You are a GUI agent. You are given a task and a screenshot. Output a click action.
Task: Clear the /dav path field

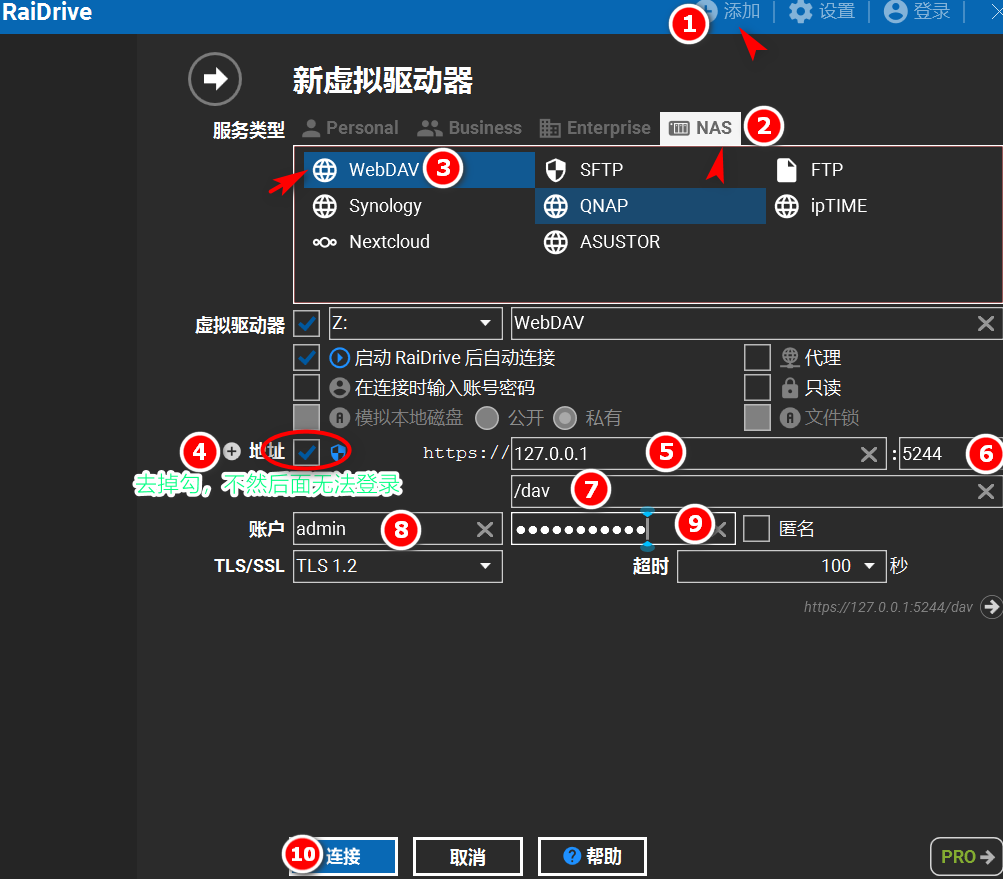[986, 491]
